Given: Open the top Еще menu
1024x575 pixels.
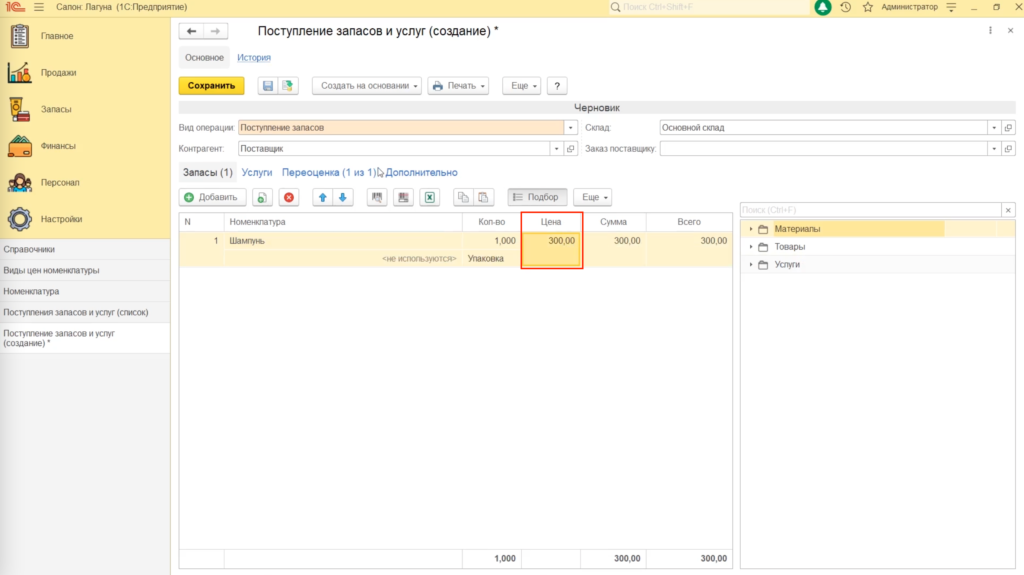Looking at the screenshot, I should [x=522, y=86].
